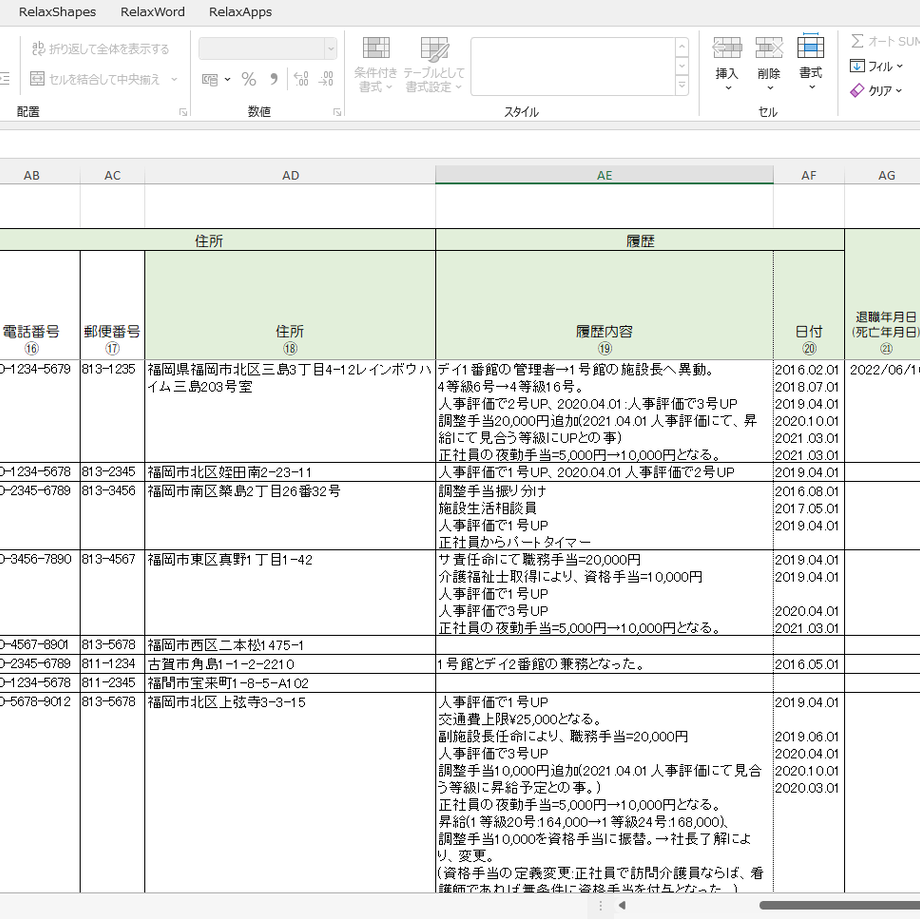920x920 pixels.
Task: Open number format dialog launcher
Action: tap(337, 112)
